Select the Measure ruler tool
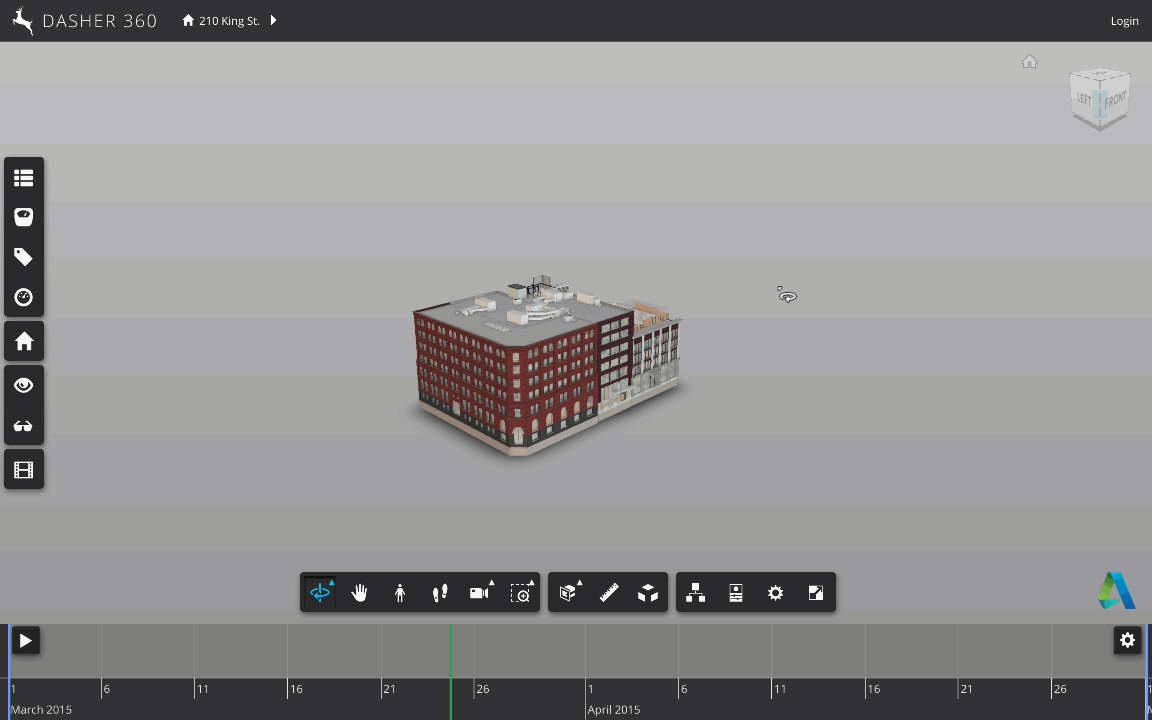Image resolution: width=1152 pixels, height=720 pixels. click(x=608, y=593)
